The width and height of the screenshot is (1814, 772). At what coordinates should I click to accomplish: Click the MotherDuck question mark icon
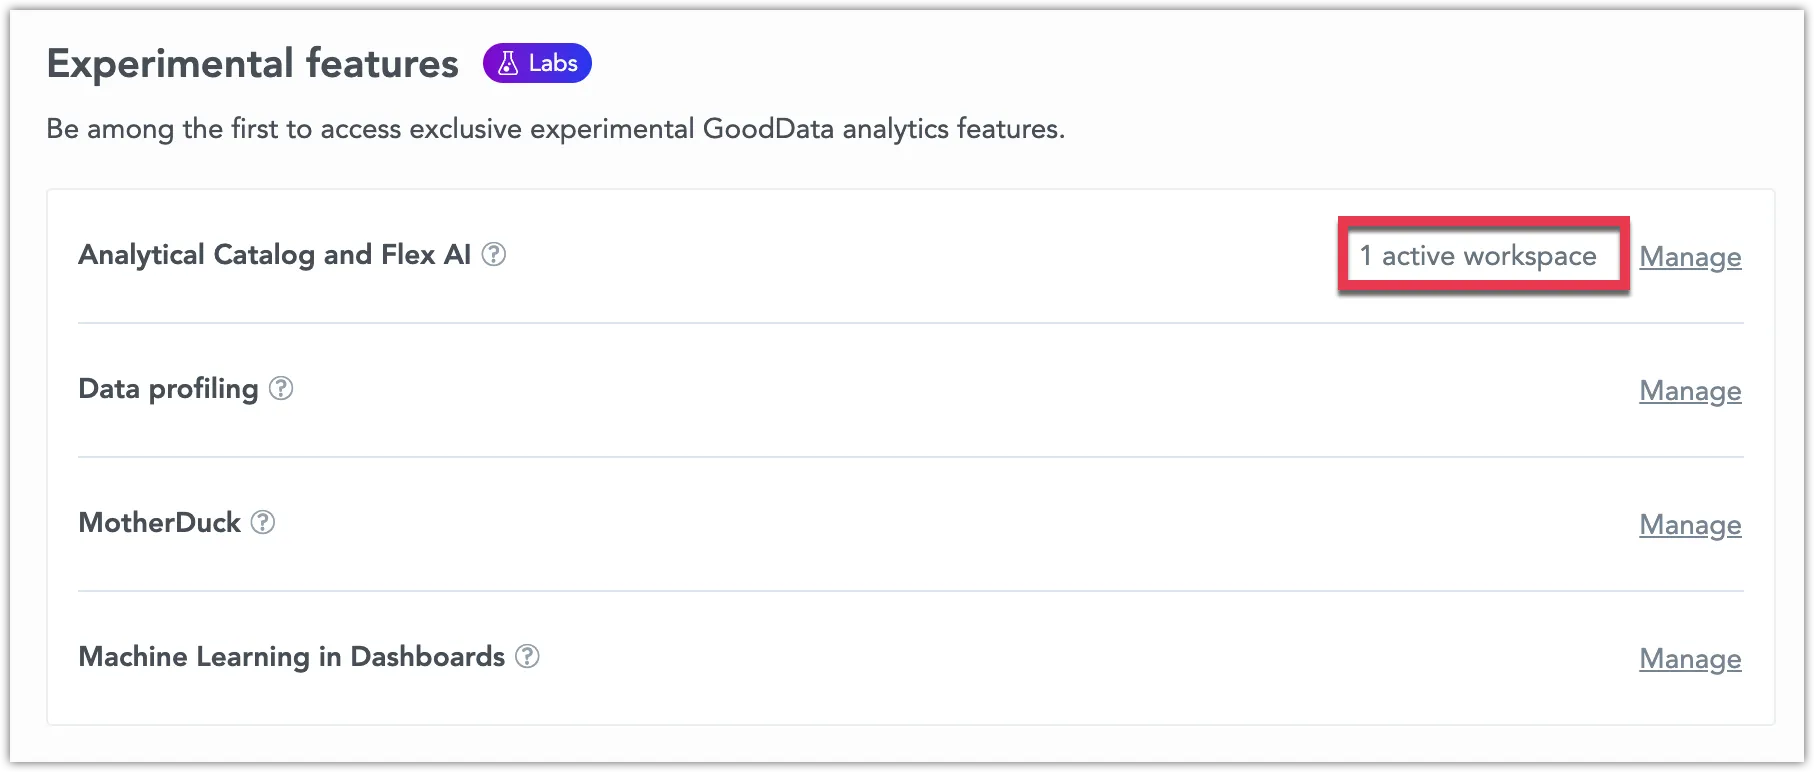pyautogui.click(x=262, y=522)
